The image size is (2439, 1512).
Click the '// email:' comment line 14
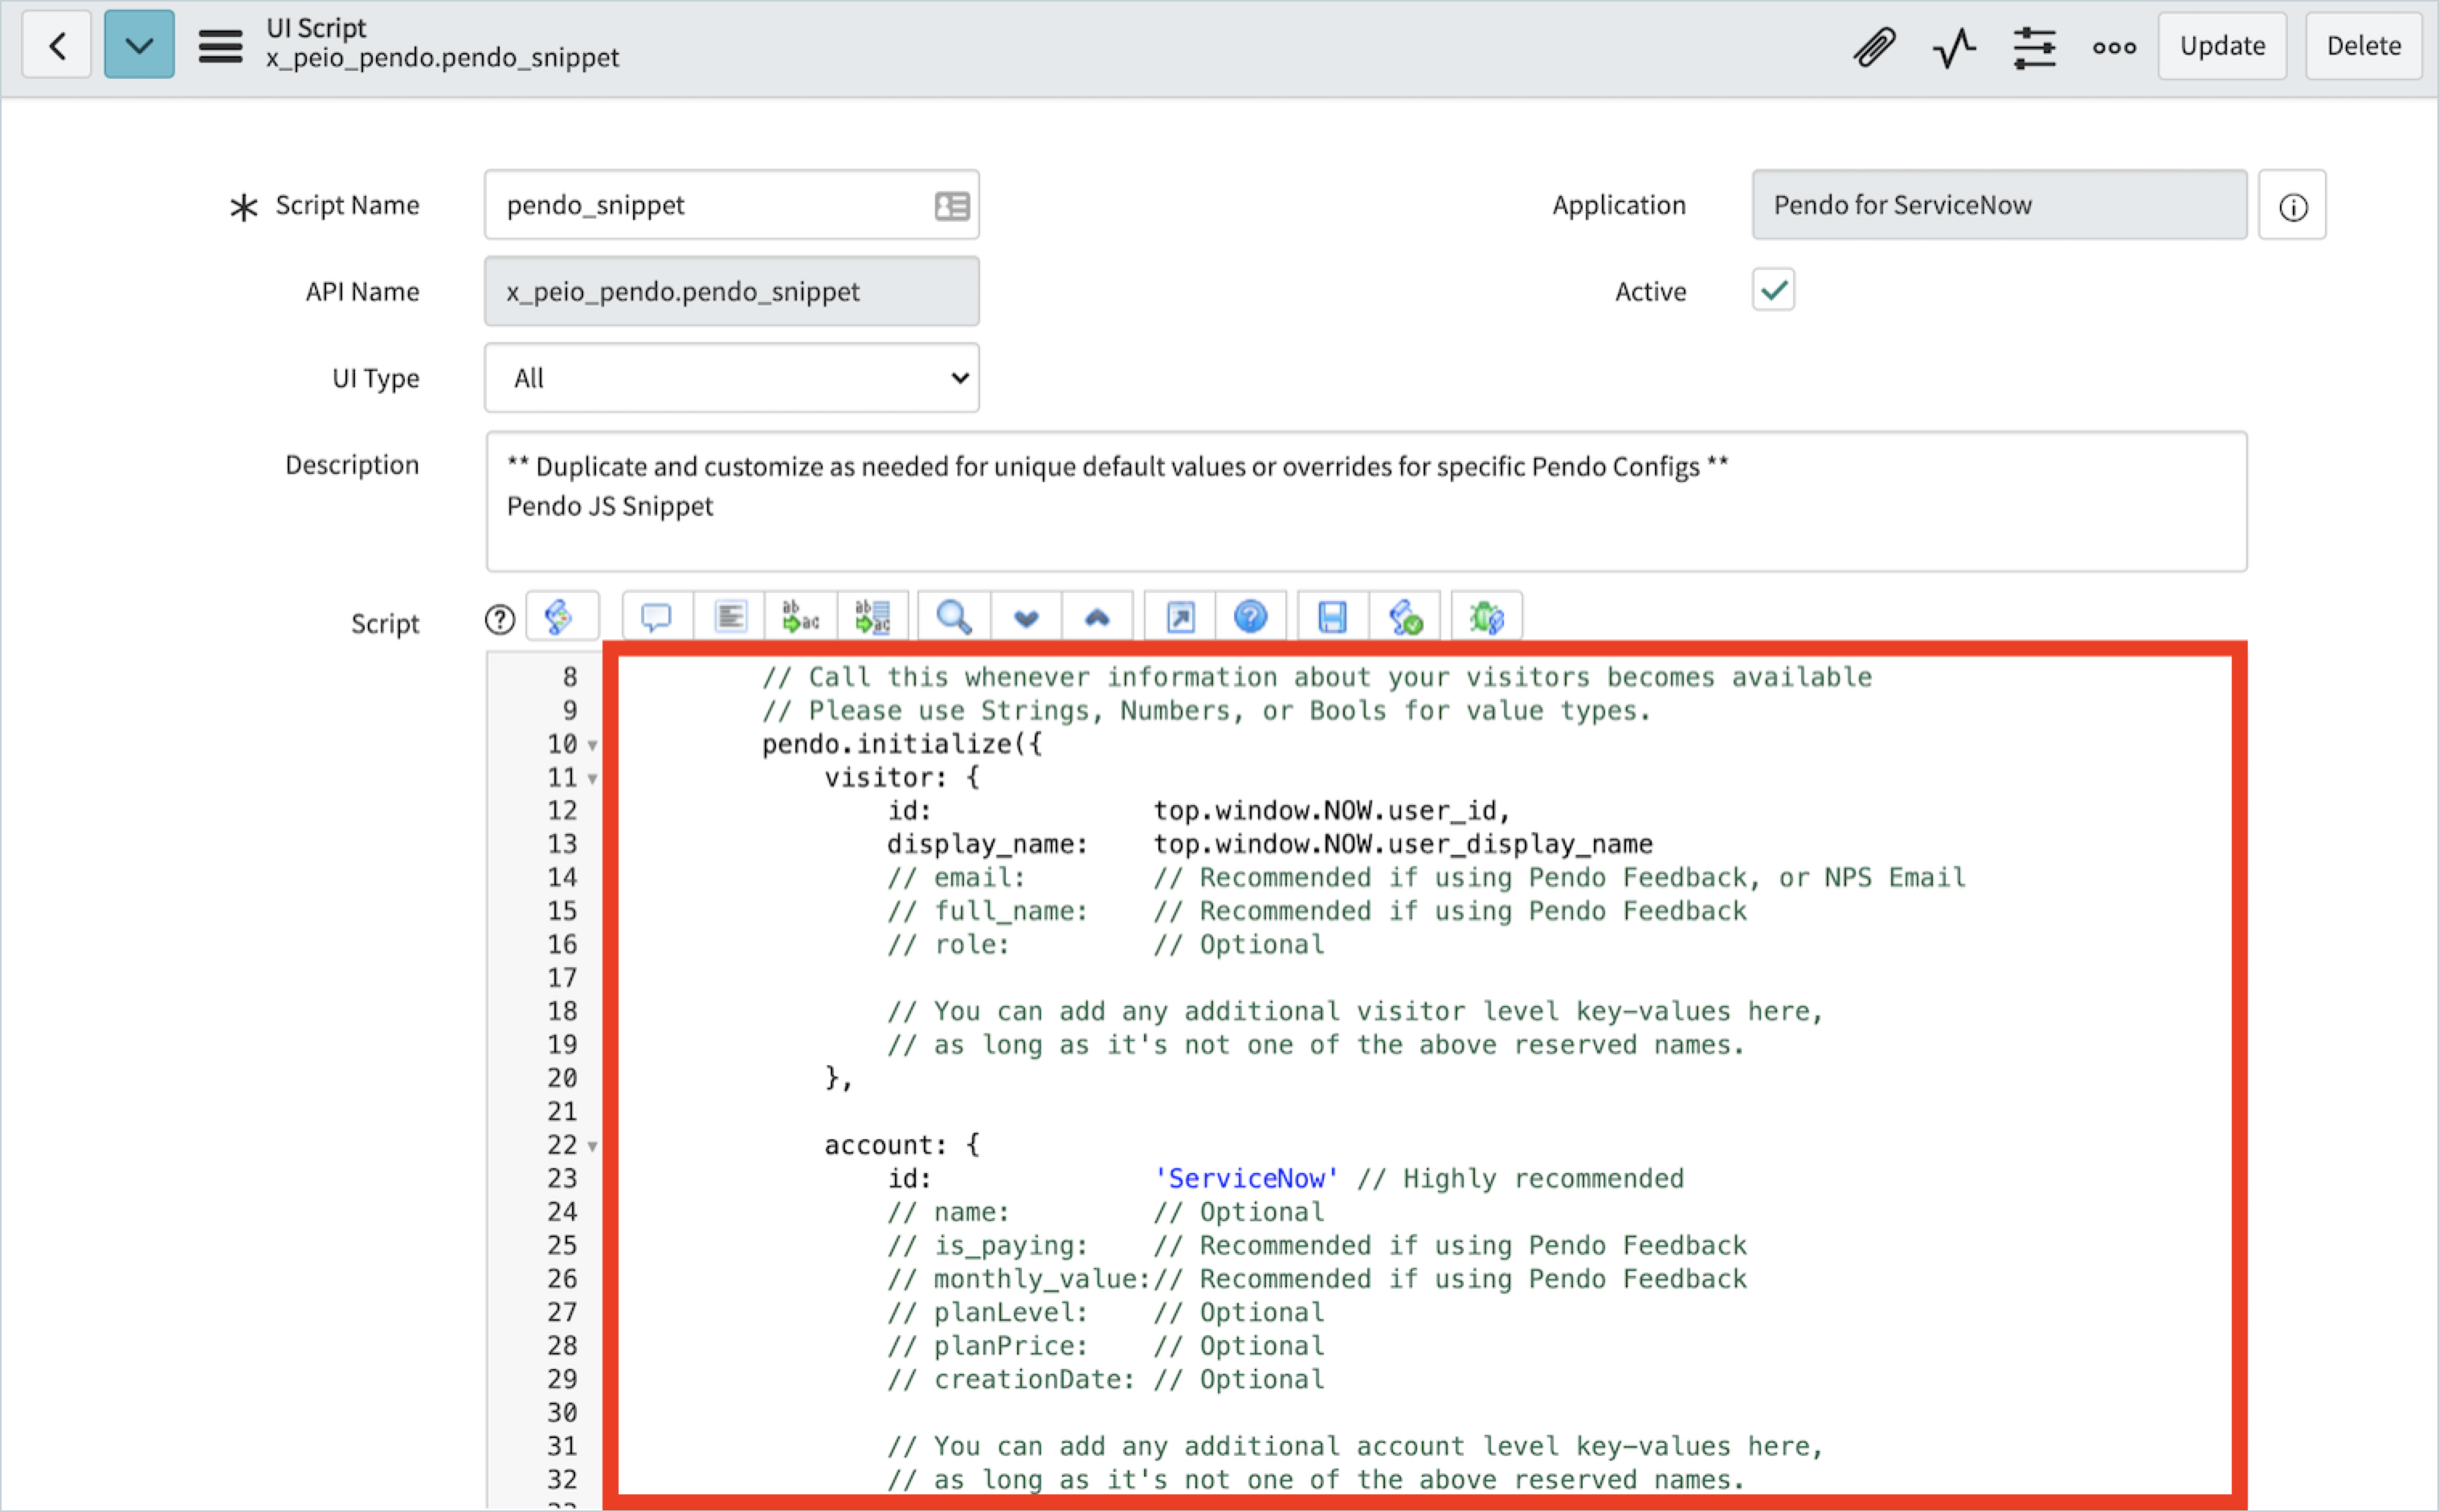point(956,877)
